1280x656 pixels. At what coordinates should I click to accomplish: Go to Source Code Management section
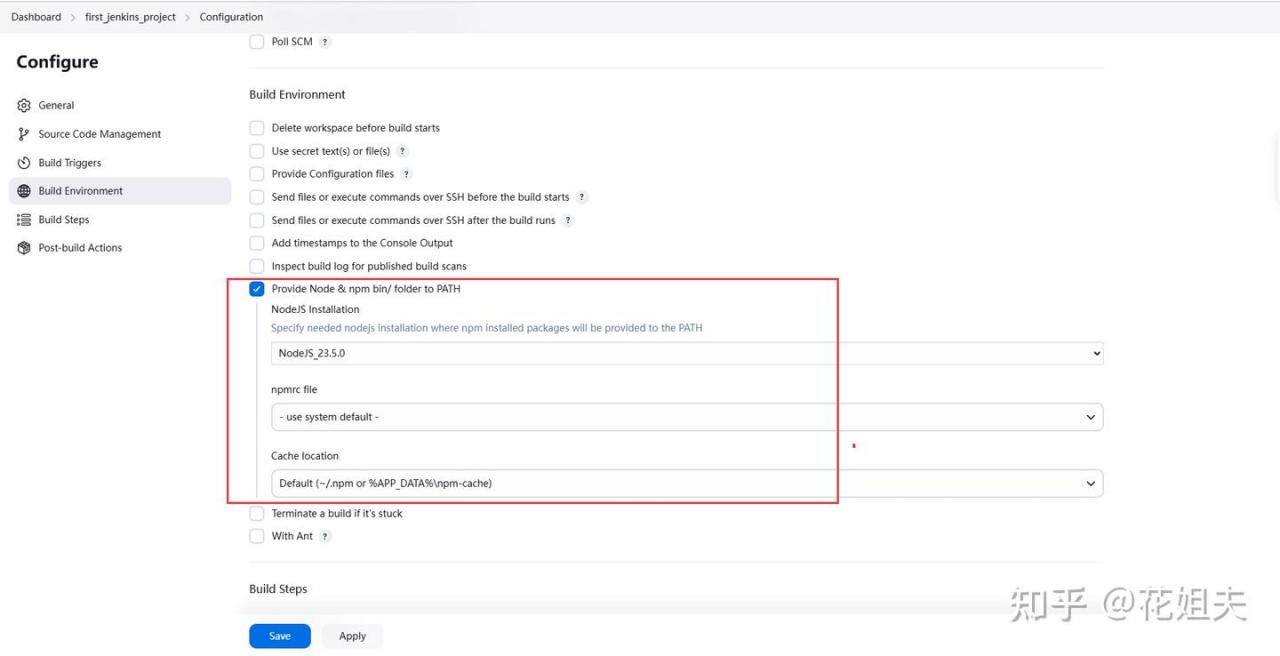120,134
